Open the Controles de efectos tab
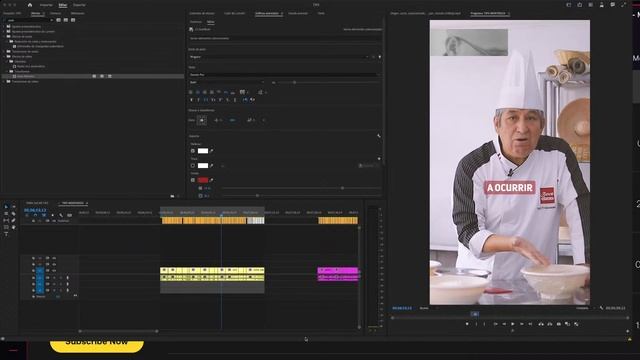640x360 pixels. 202,13
